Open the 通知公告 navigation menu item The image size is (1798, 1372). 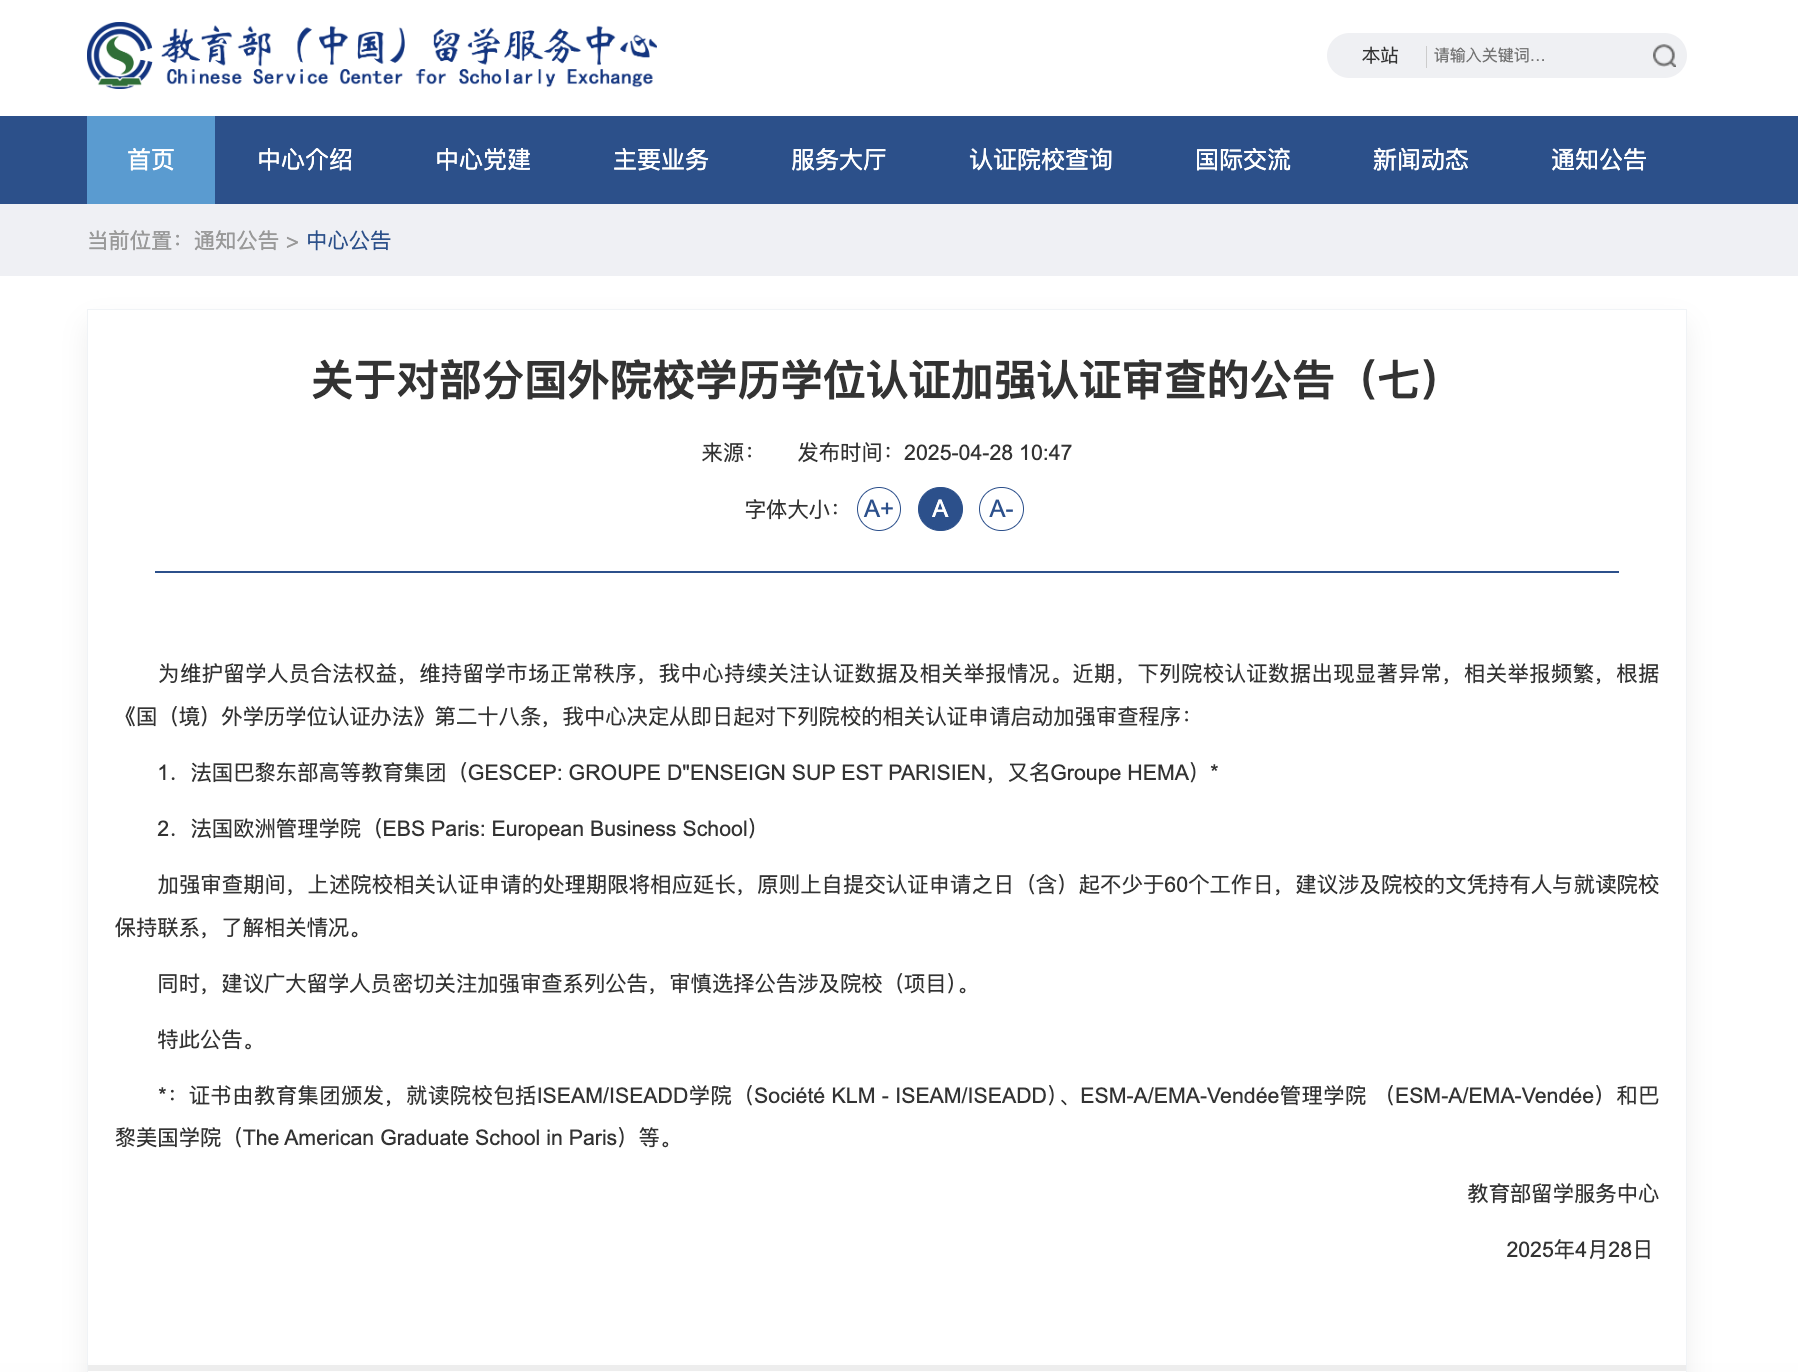(x=1598, y=160)
